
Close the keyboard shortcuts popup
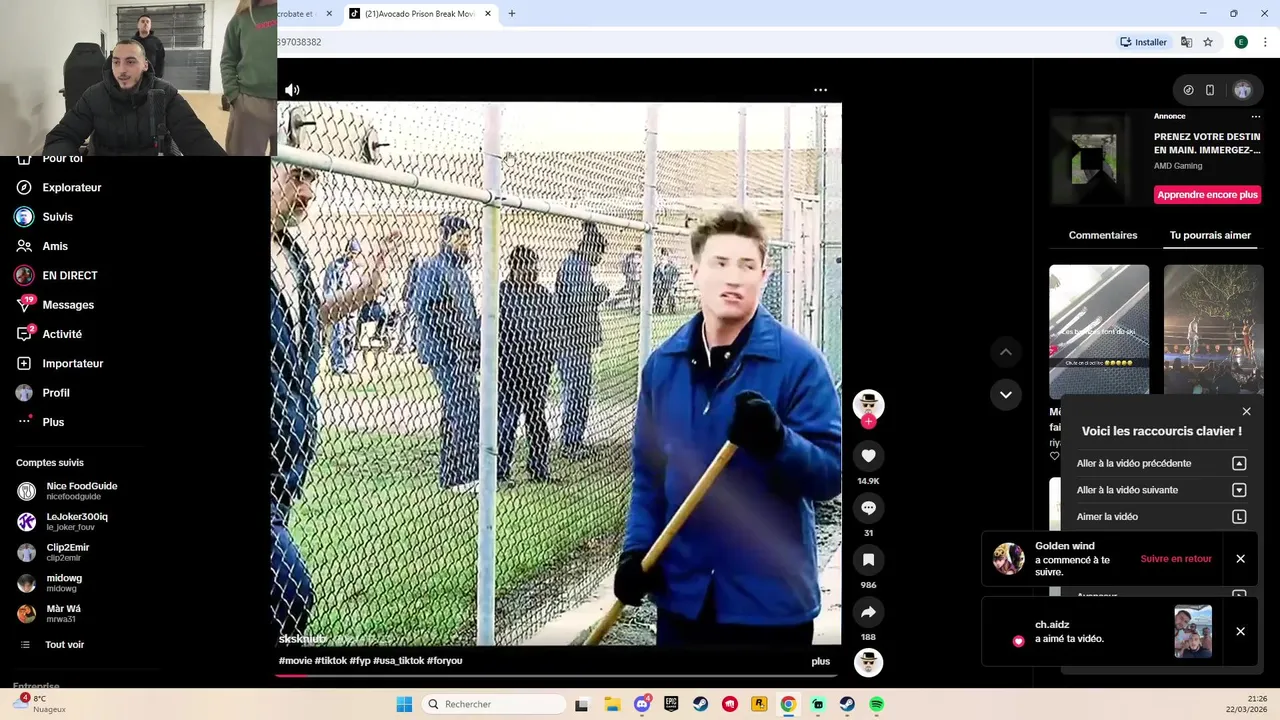pos(1246,411)
